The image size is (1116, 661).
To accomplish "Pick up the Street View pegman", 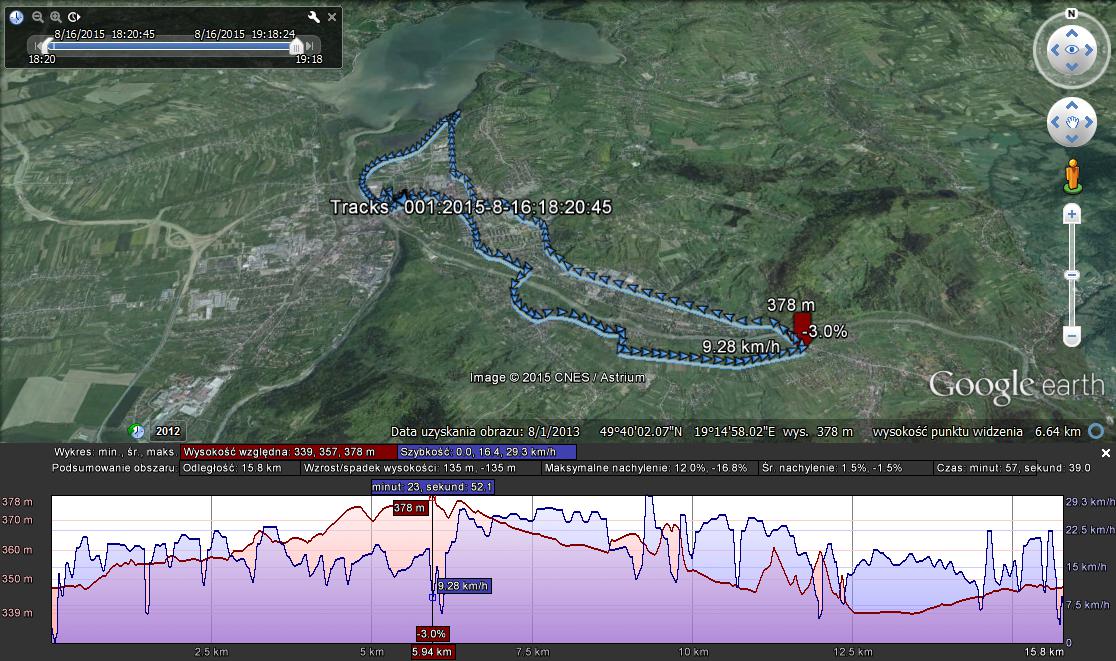I will point(1072,174).
